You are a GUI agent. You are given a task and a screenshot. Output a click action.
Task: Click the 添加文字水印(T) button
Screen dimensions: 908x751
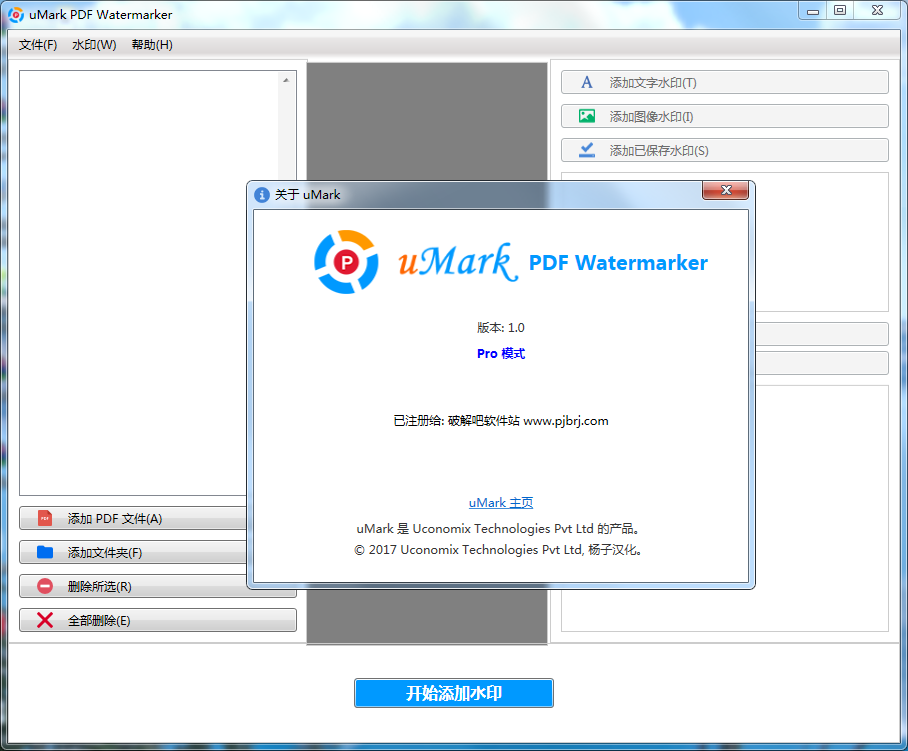coord(724,82)
